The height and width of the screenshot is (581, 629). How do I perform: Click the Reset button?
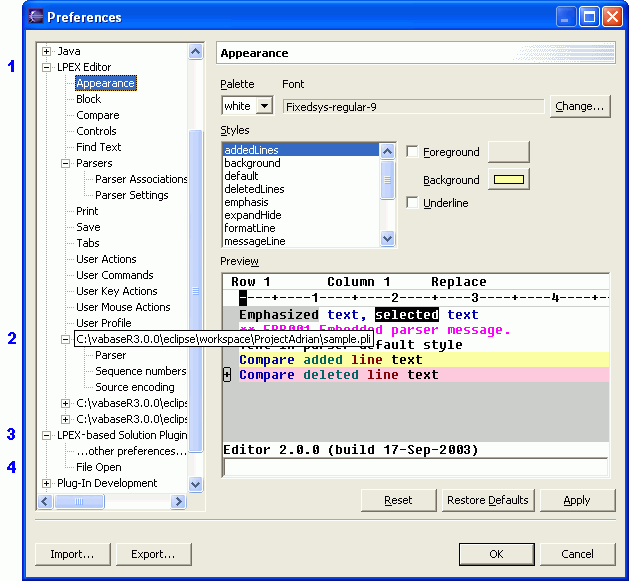tap(398, 500)
